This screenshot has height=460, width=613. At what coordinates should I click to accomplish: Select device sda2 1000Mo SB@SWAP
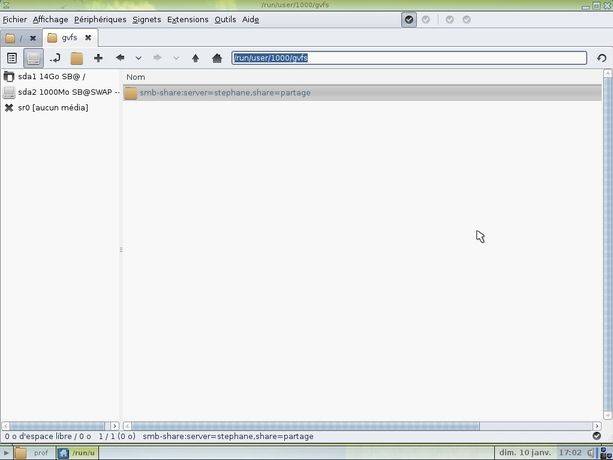pyautogui.click(x=61, y=92)
